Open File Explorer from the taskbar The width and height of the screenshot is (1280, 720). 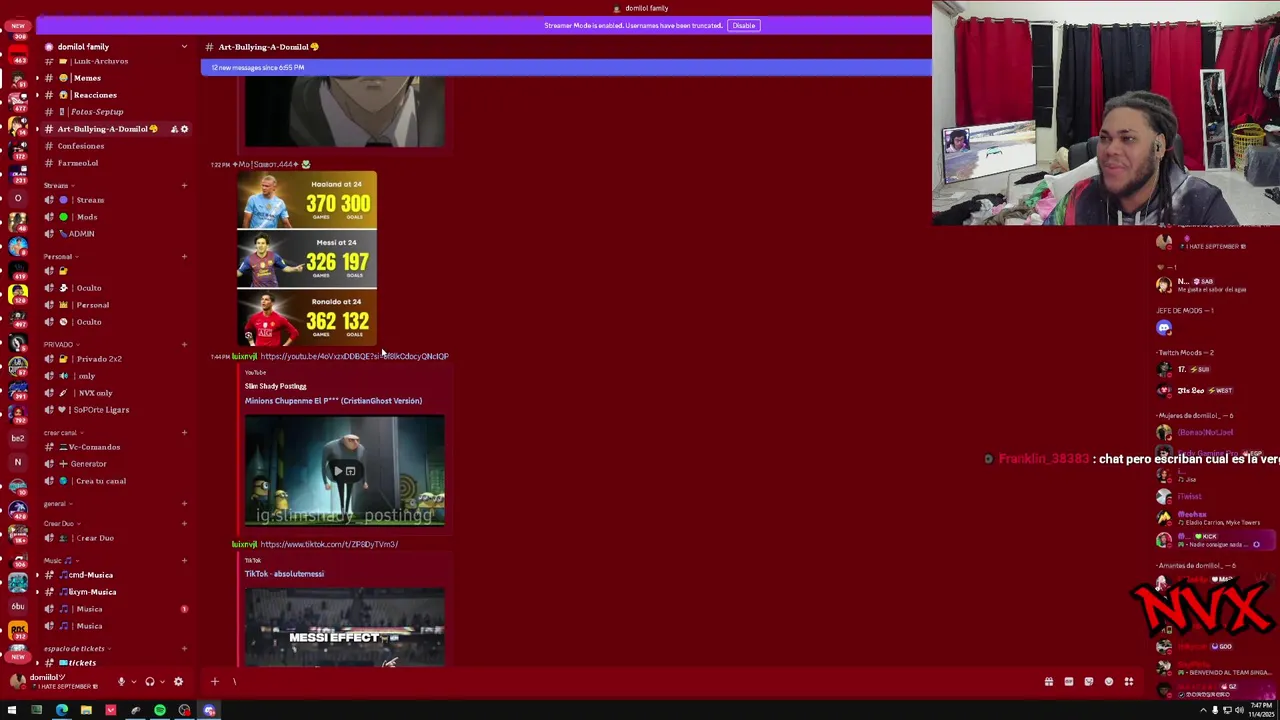click(86, 711)
